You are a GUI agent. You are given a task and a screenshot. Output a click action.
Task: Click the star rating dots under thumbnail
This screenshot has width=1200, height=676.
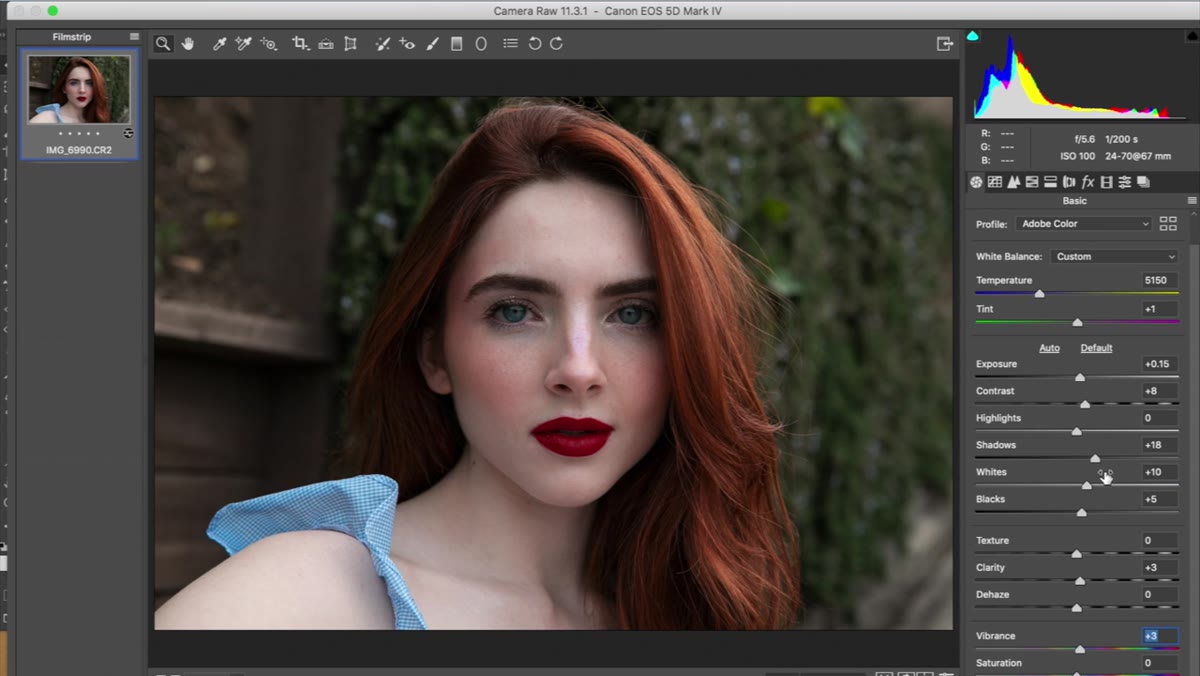pyautogui.click(x=78, y=133)
